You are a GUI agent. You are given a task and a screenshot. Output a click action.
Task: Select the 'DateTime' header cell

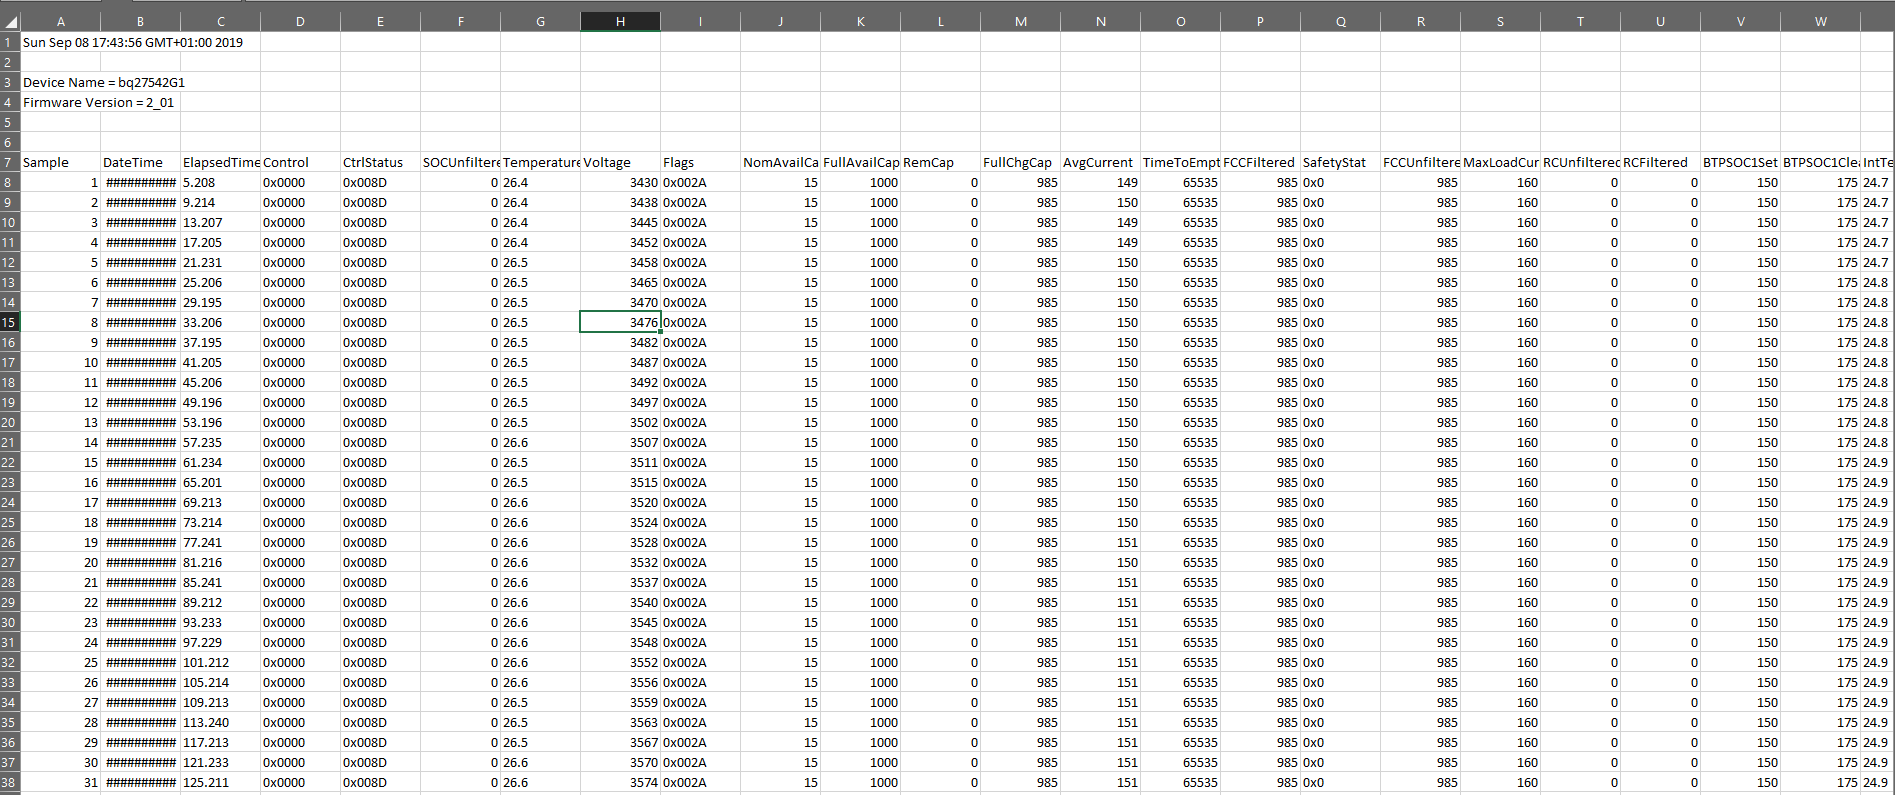click(140, 162)
